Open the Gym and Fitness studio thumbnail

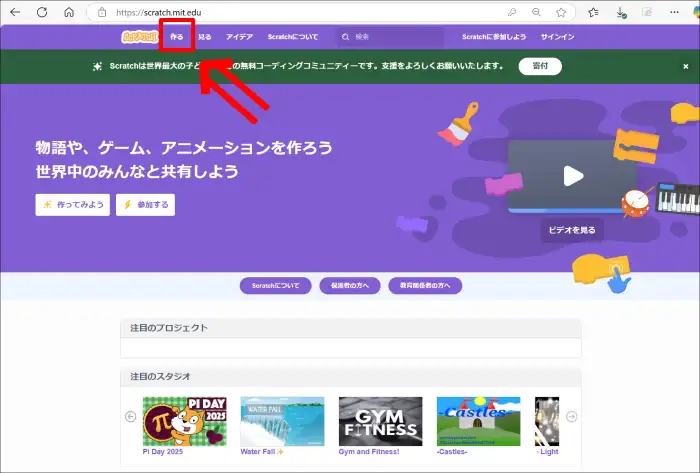click(380, 421)
